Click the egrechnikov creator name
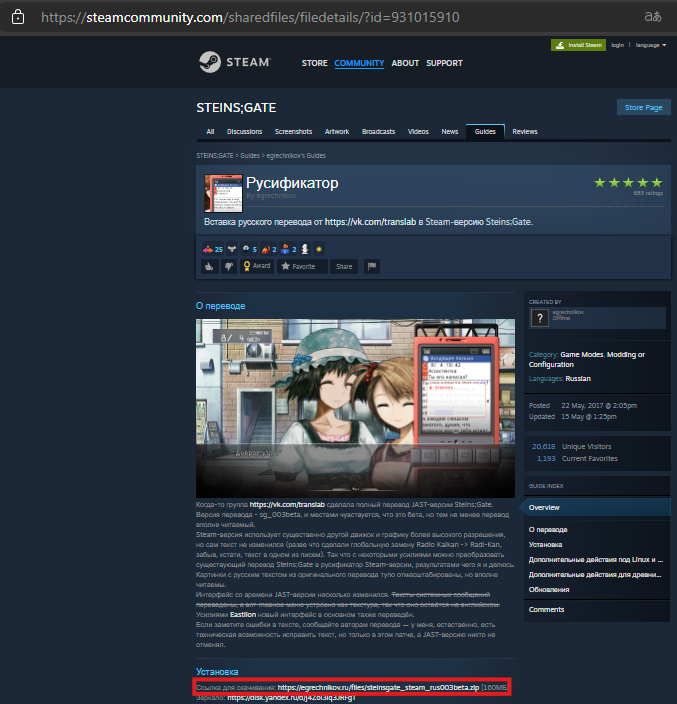 pyautogui.click(x=568, y=312)
